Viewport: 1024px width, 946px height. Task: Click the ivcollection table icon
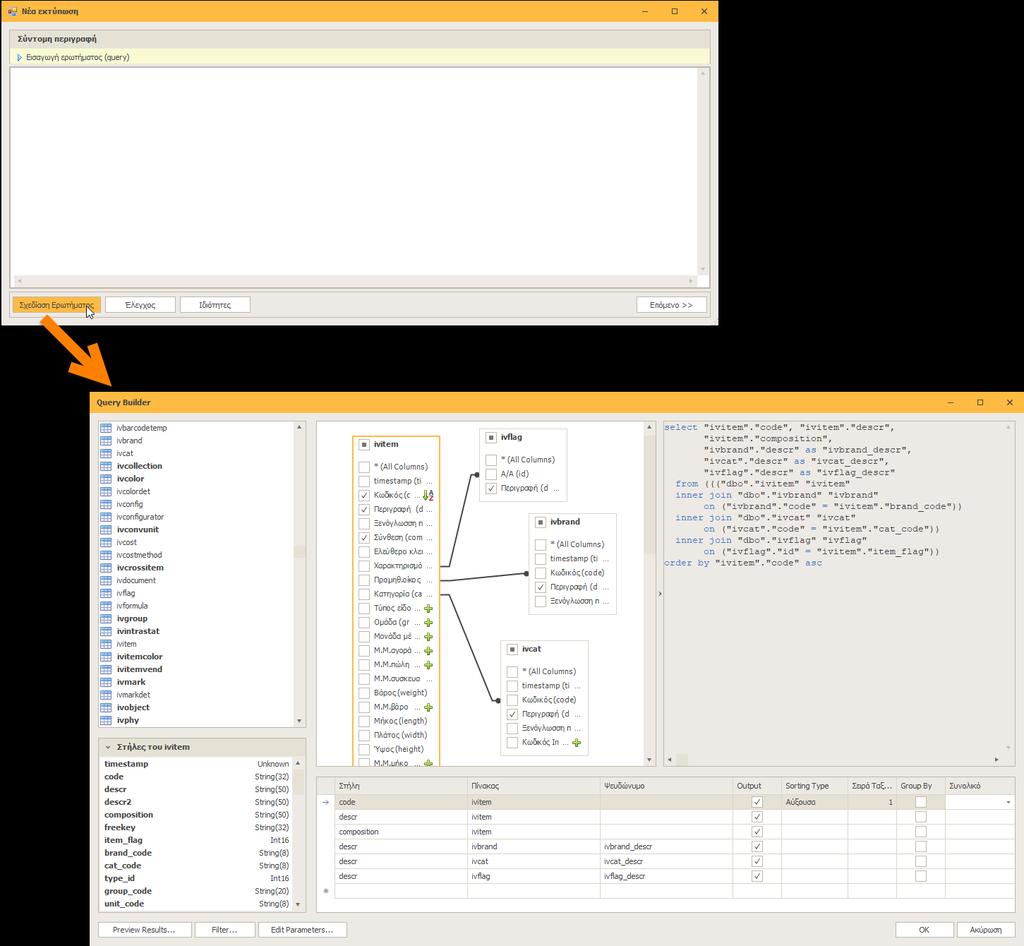(x=106, y=466)
